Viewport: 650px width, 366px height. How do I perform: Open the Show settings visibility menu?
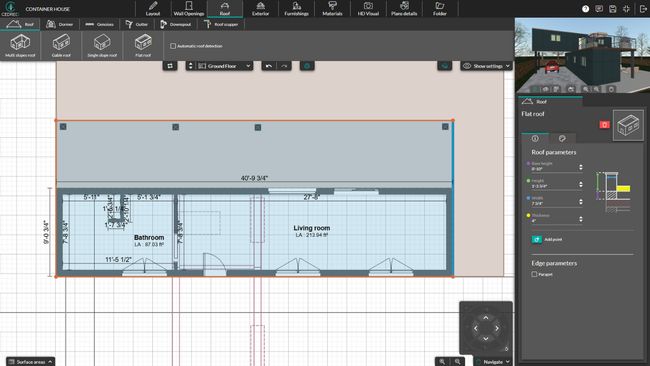tap(486, 66)
